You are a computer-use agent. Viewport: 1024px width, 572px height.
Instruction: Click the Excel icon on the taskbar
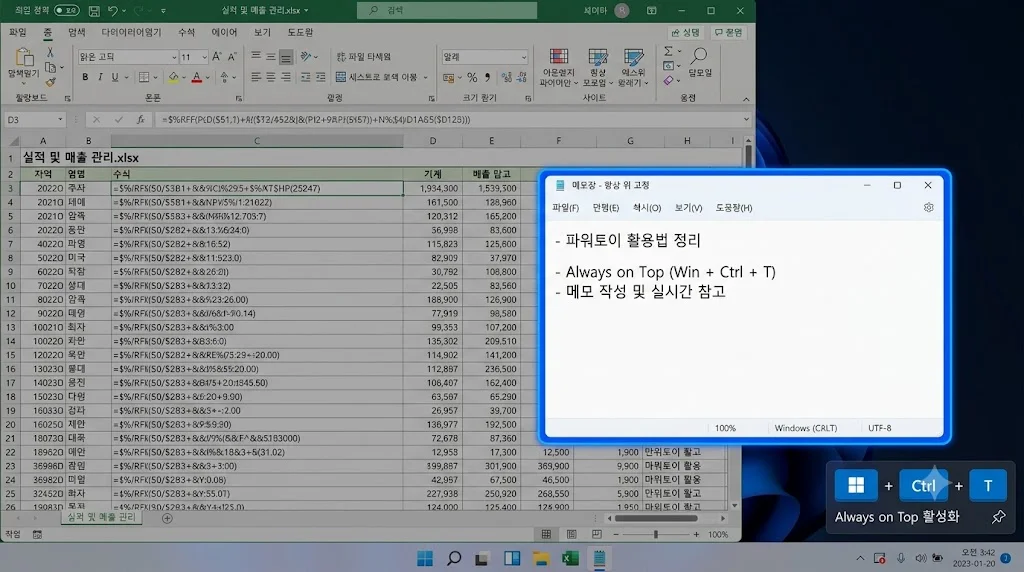(x=570, y=558)
